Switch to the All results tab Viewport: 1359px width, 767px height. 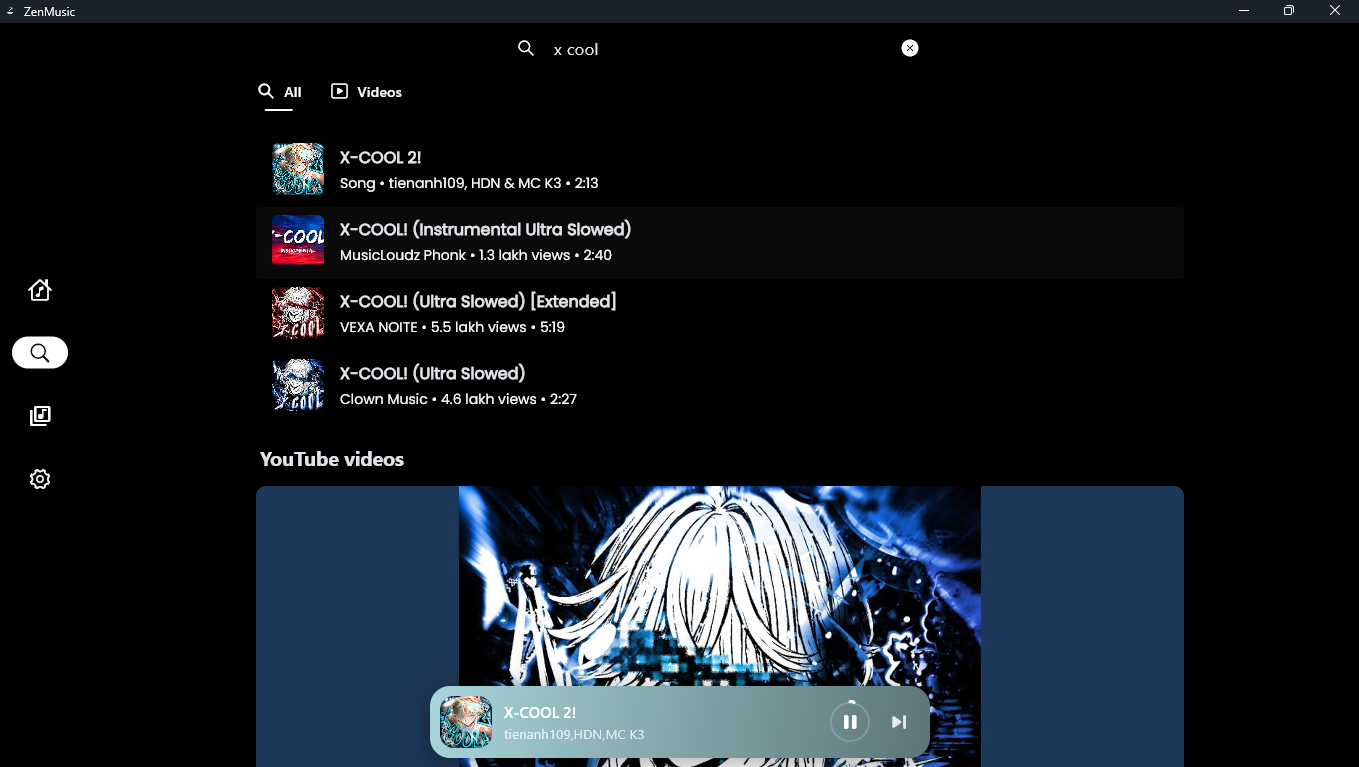[x=279, y=92]
